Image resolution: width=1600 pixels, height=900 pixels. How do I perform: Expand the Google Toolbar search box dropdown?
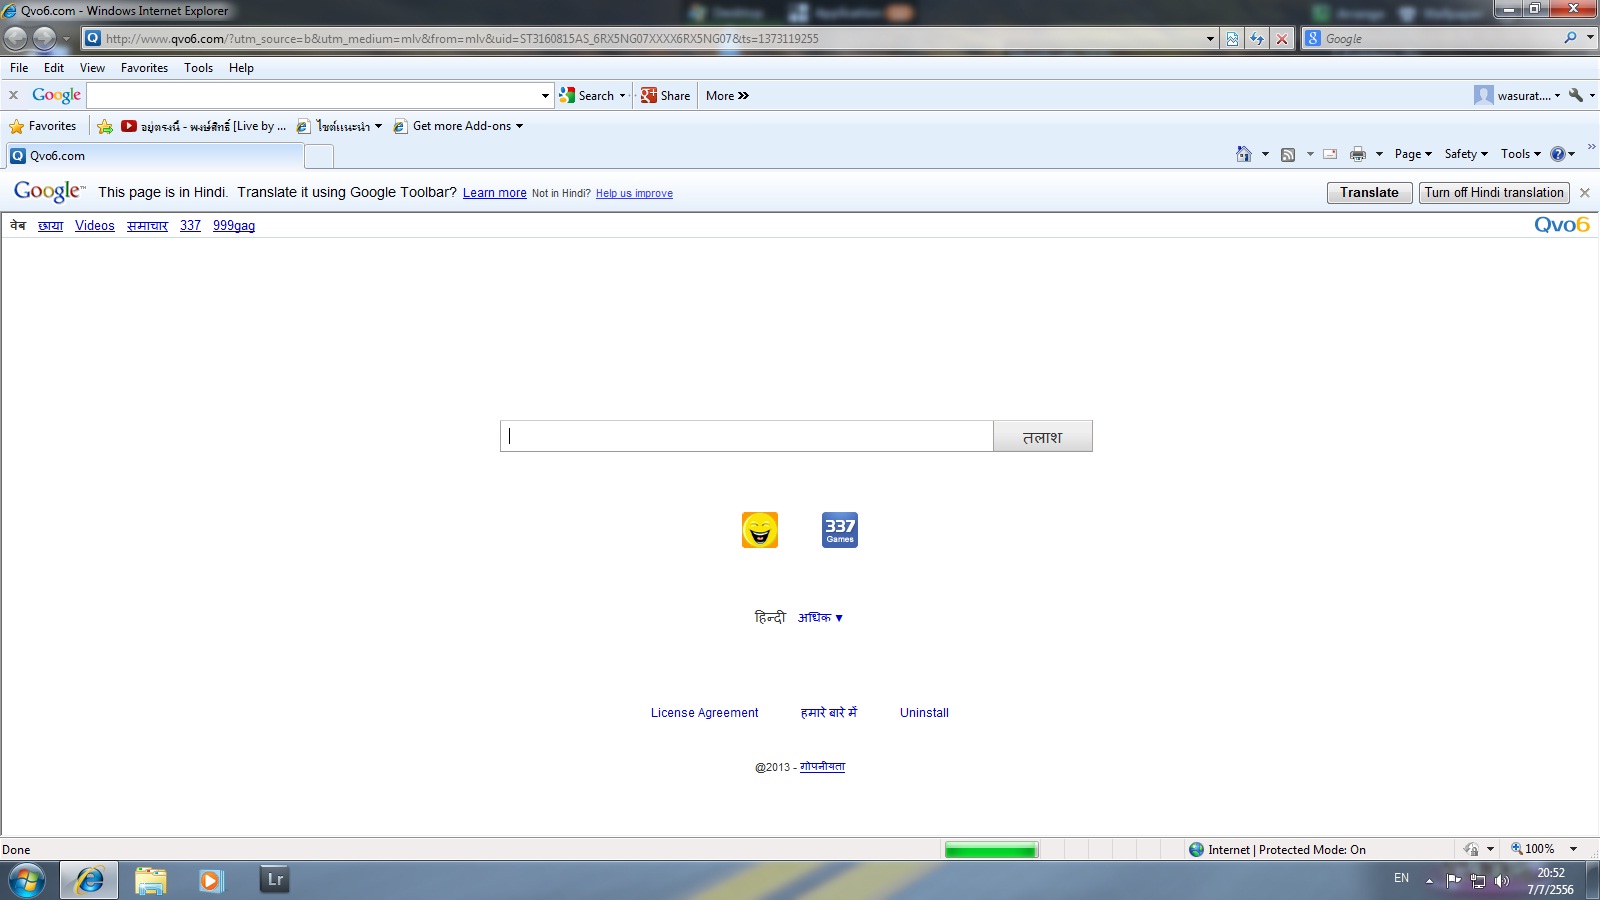545,96
